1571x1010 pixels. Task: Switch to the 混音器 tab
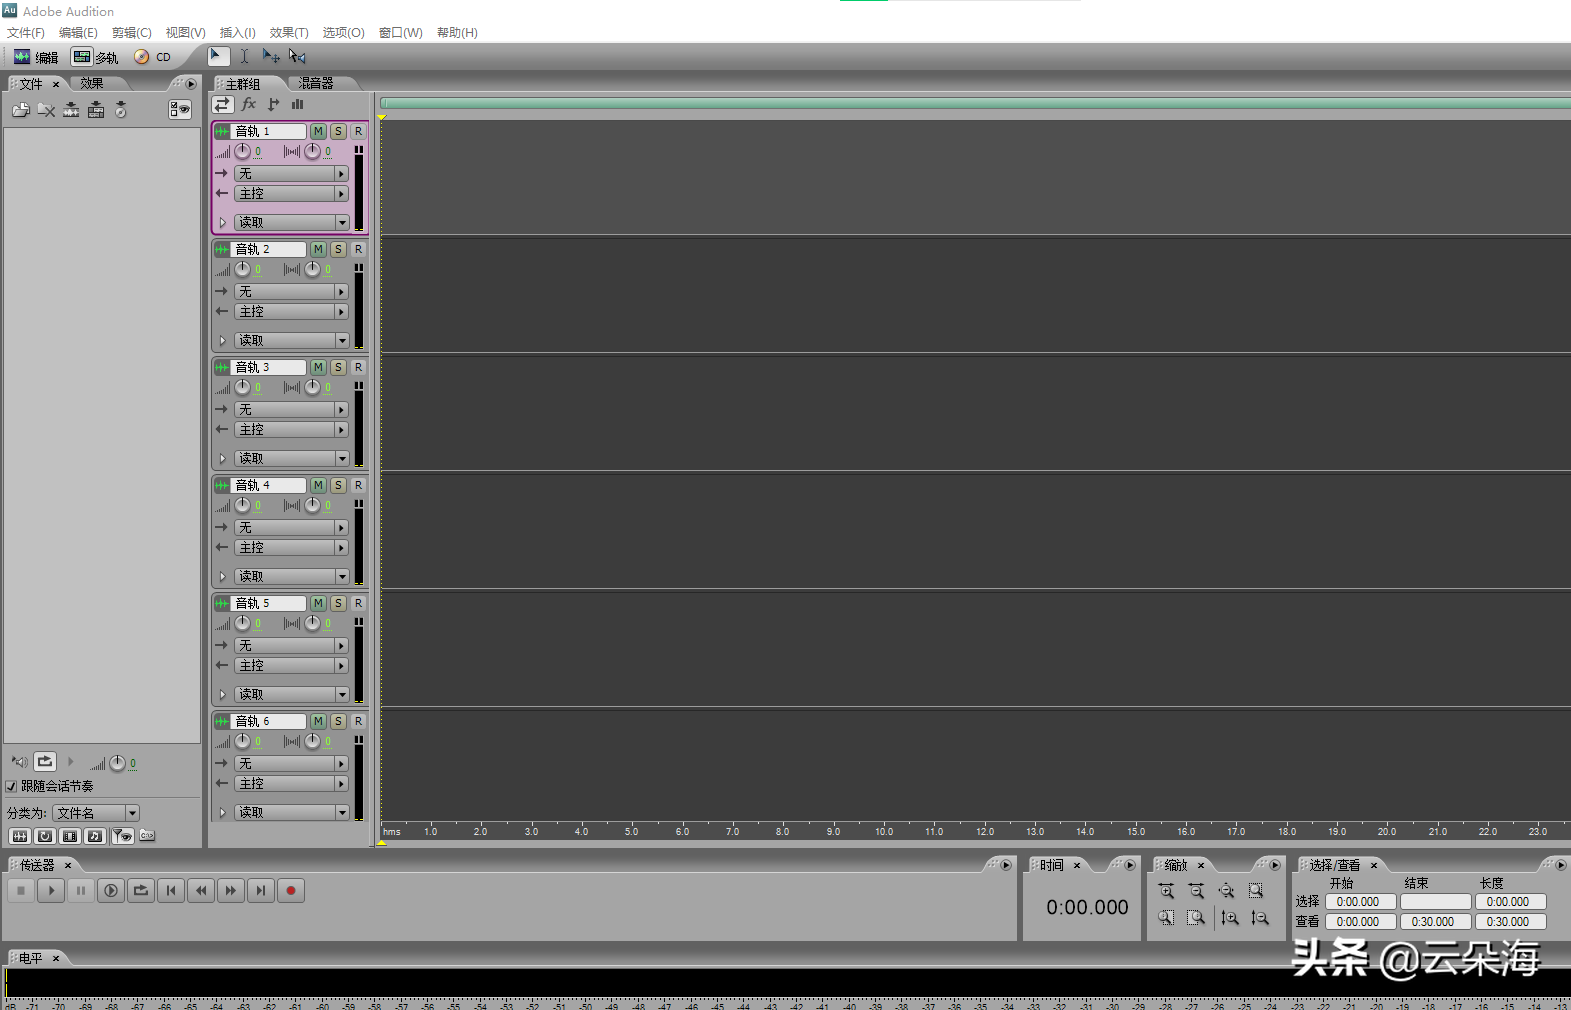click(x=316, y=84)
